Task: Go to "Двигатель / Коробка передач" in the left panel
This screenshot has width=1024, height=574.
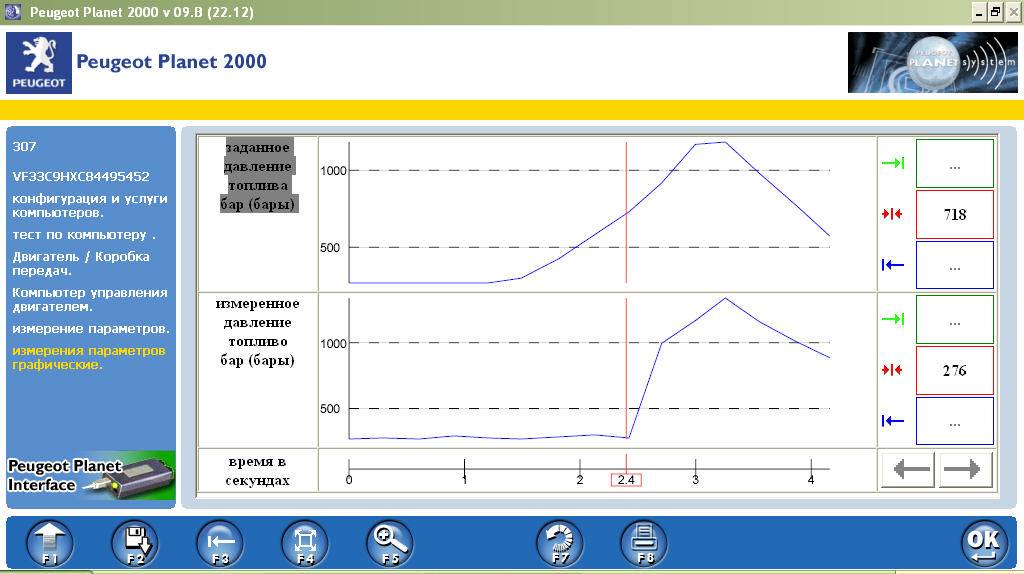Action: [x=81, y=263]
